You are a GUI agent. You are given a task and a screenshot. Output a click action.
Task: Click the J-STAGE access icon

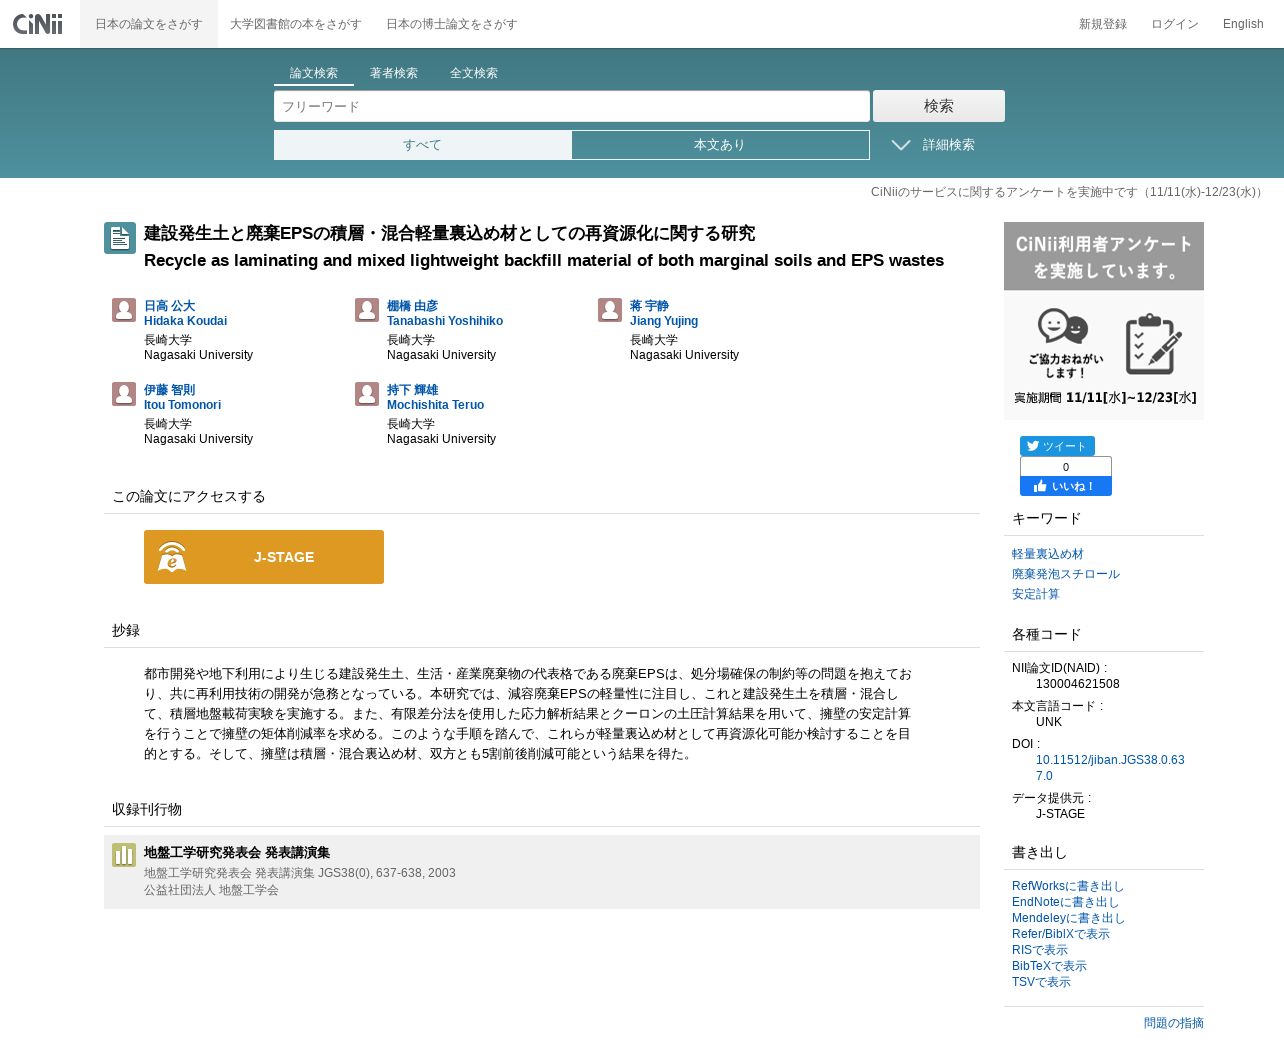[x=172, y=557]
